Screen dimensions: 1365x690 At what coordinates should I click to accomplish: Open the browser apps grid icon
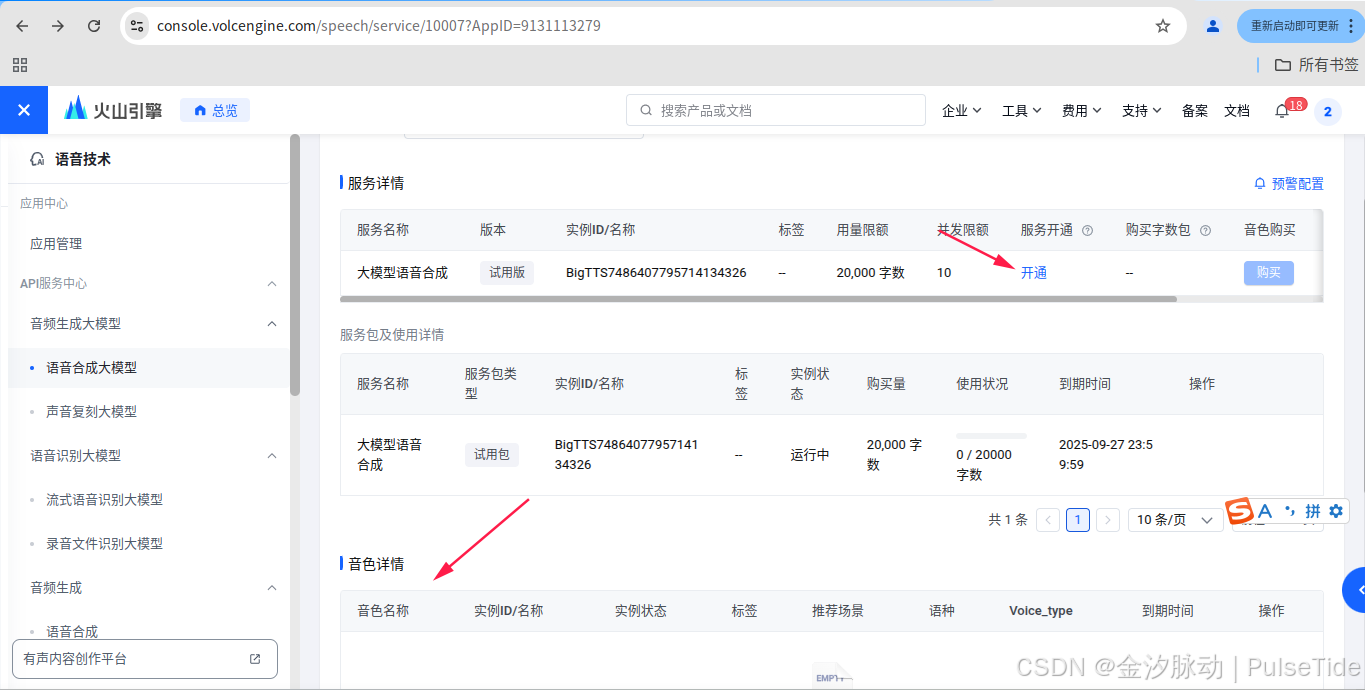[x=19, y=65]
